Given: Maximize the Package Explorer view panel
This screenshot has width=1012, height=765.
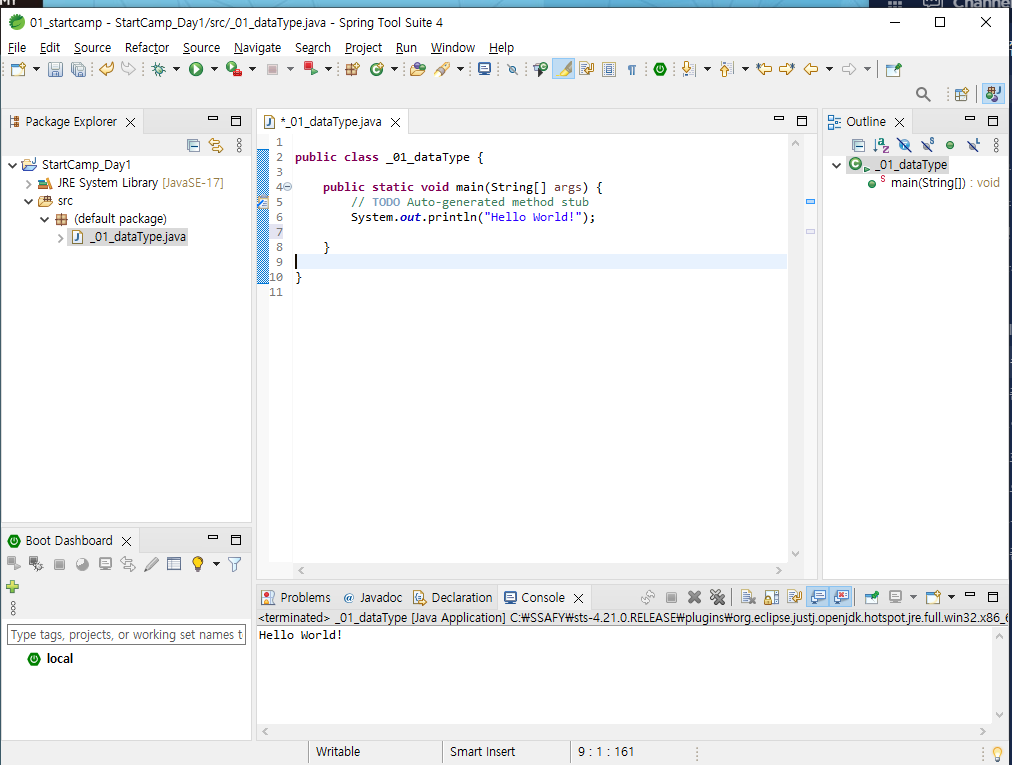Looking at the screenshot, I should (x=236, y=121).
